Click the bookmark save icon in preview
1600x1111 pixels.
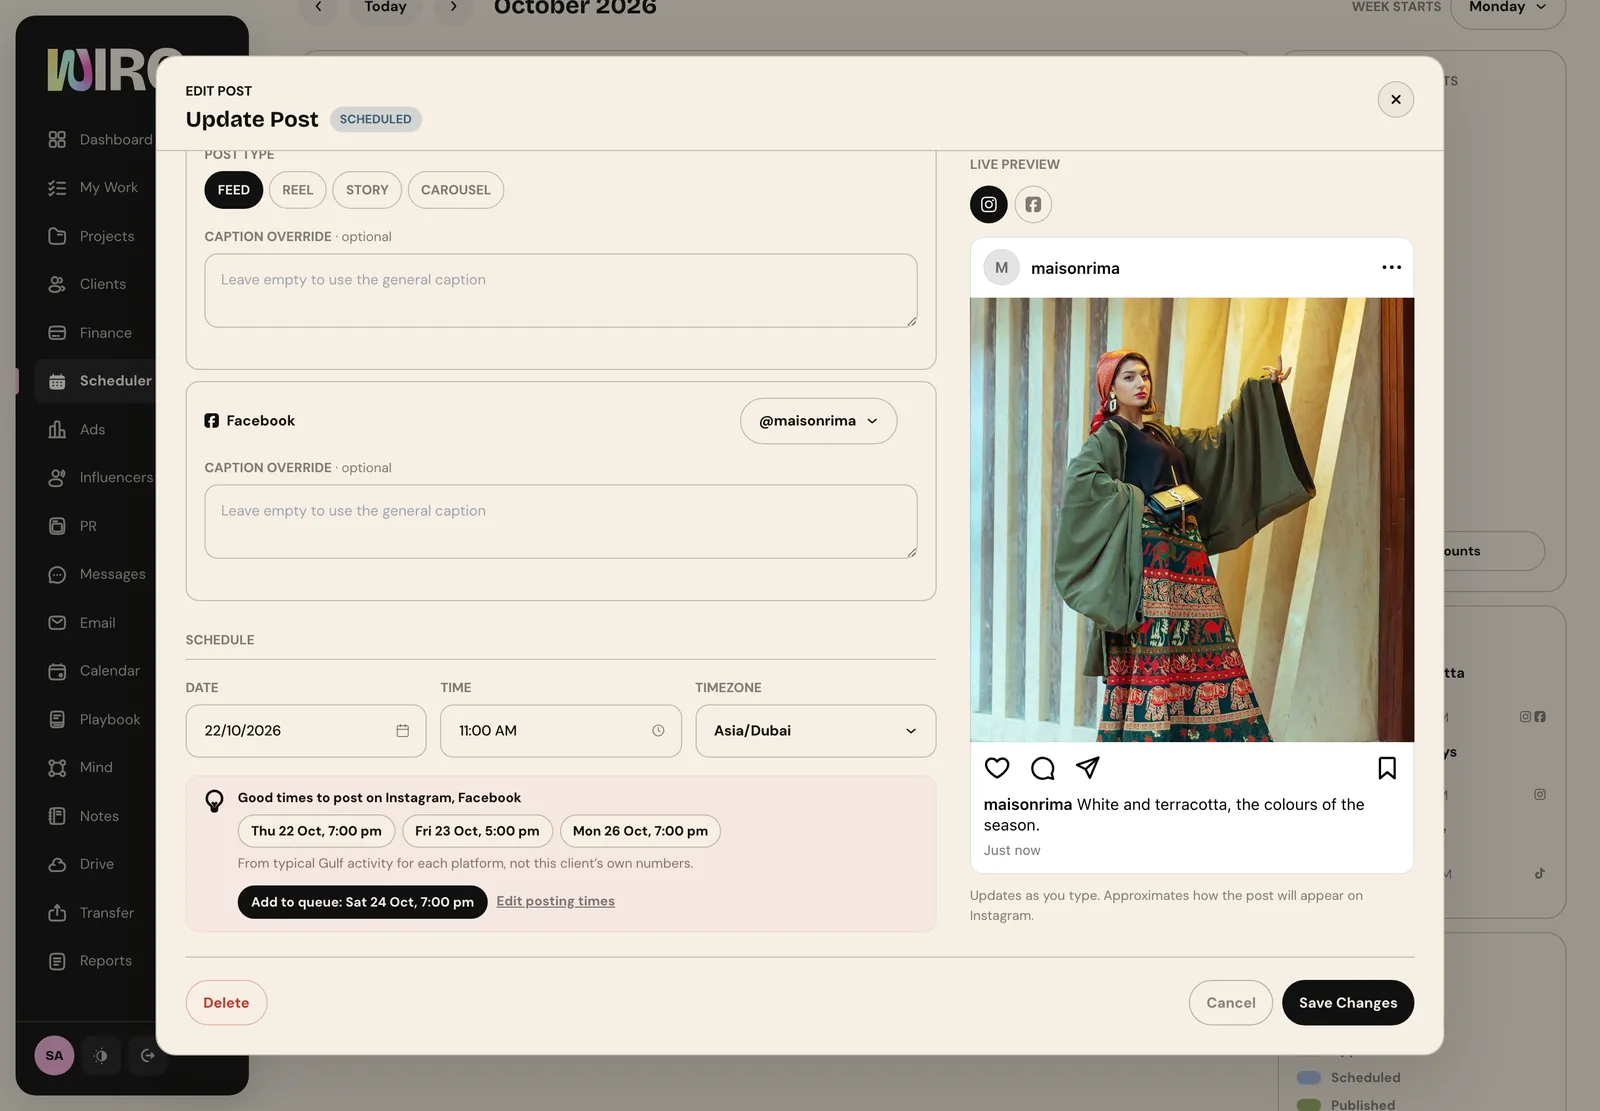pos(1387,768)
